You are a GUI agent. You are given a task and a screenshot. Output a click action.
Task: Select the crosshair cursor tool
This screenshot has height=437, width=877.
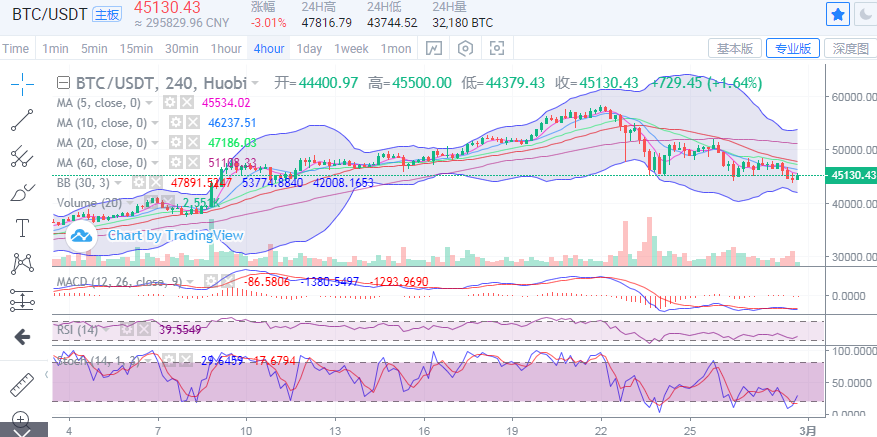pyautogui.click(x=22, y=84)
